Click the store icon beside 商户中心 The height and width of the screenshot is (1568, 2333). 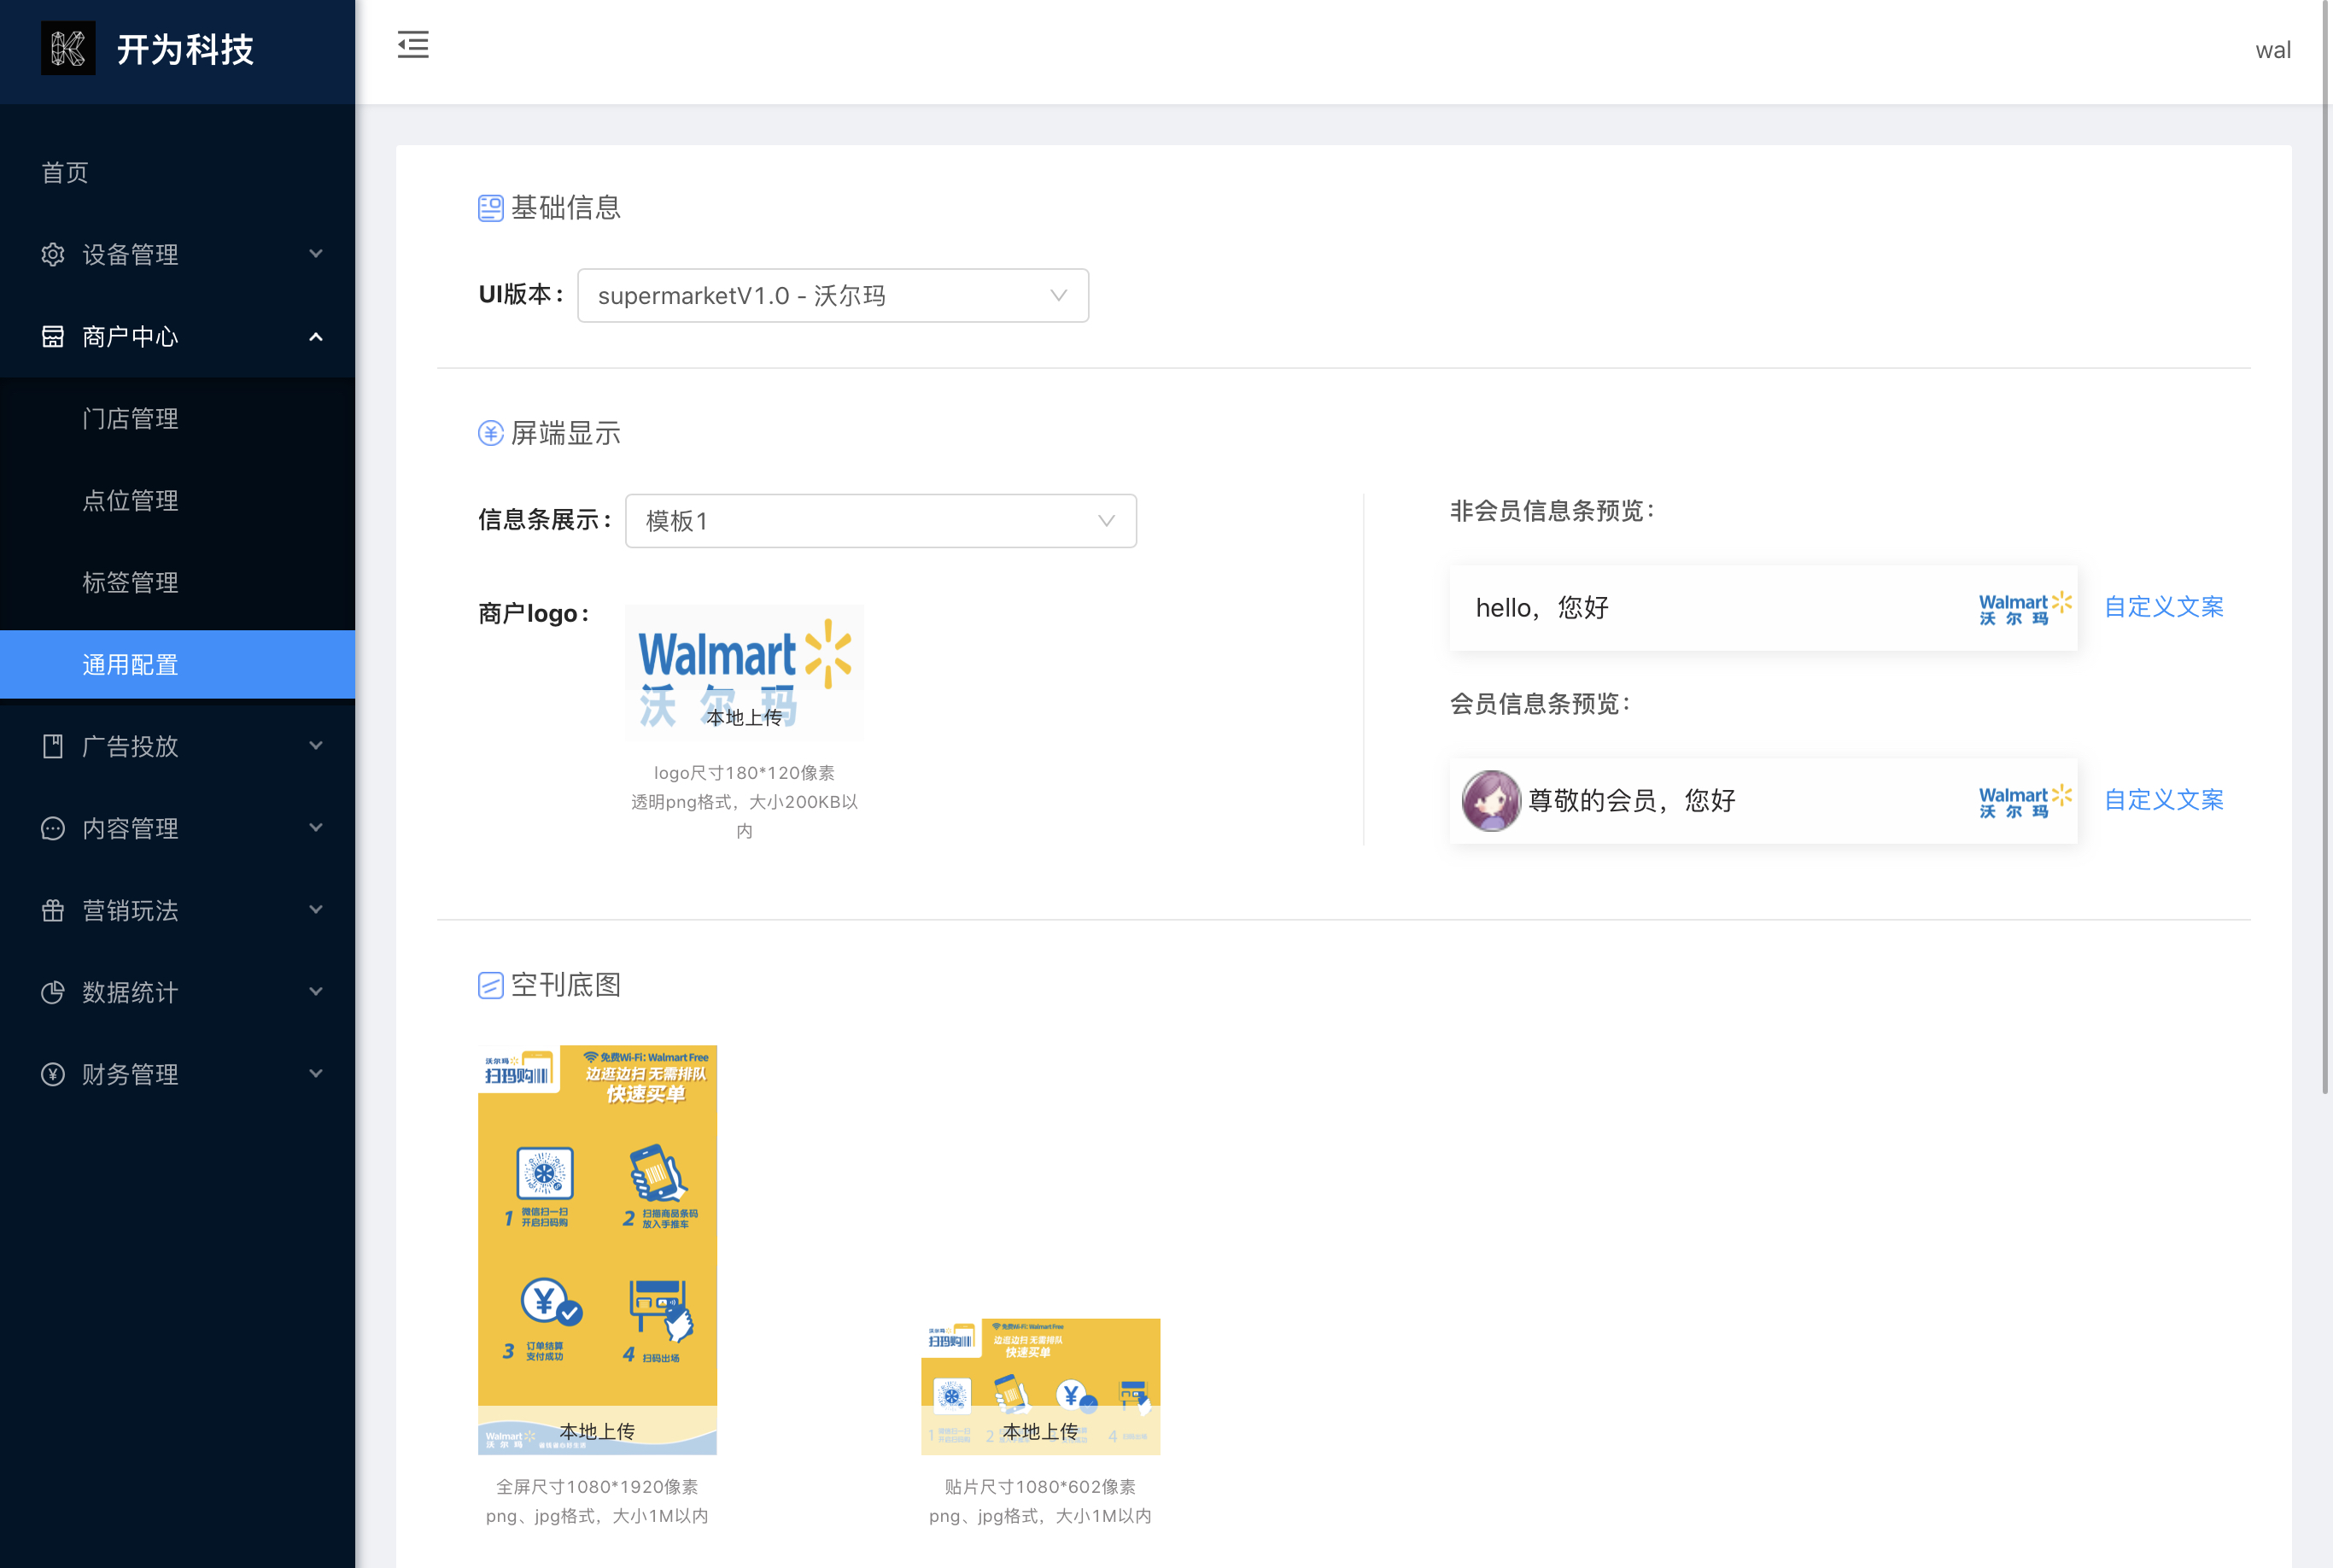tap(53, 336)
